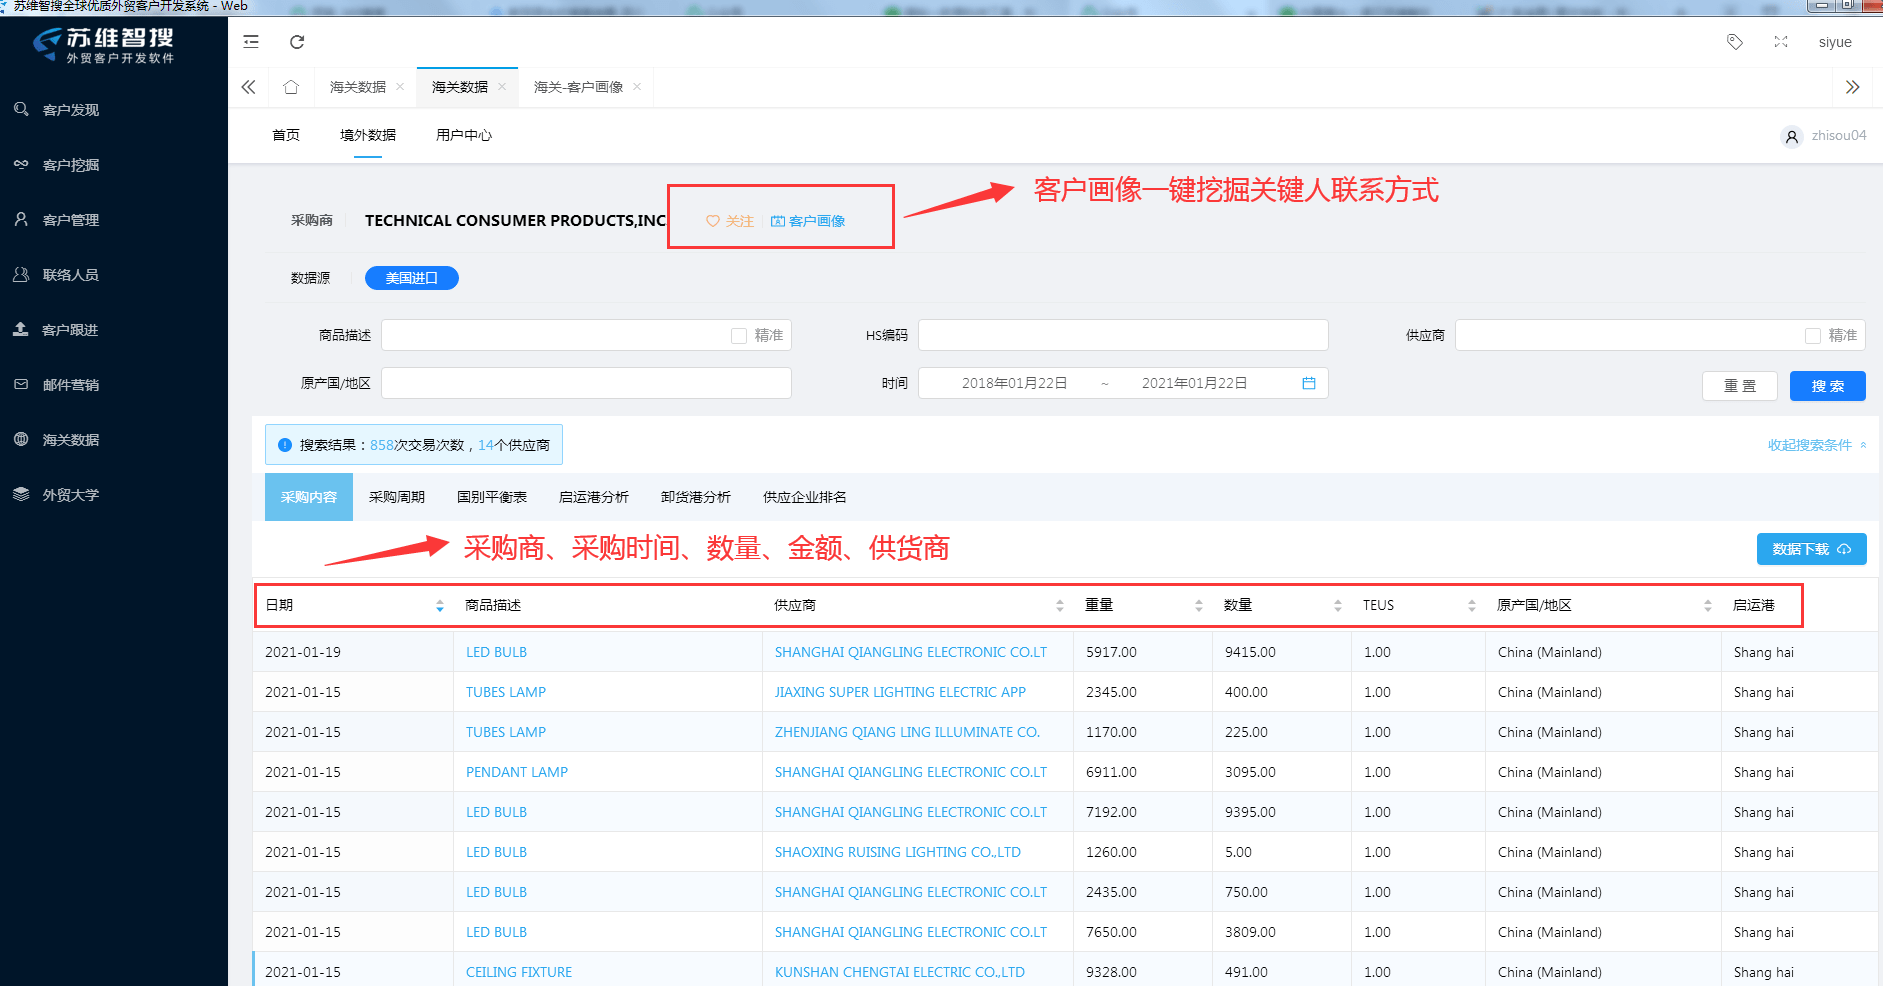
Task: Sort the table by 日期 column
Action: [440, 606]
